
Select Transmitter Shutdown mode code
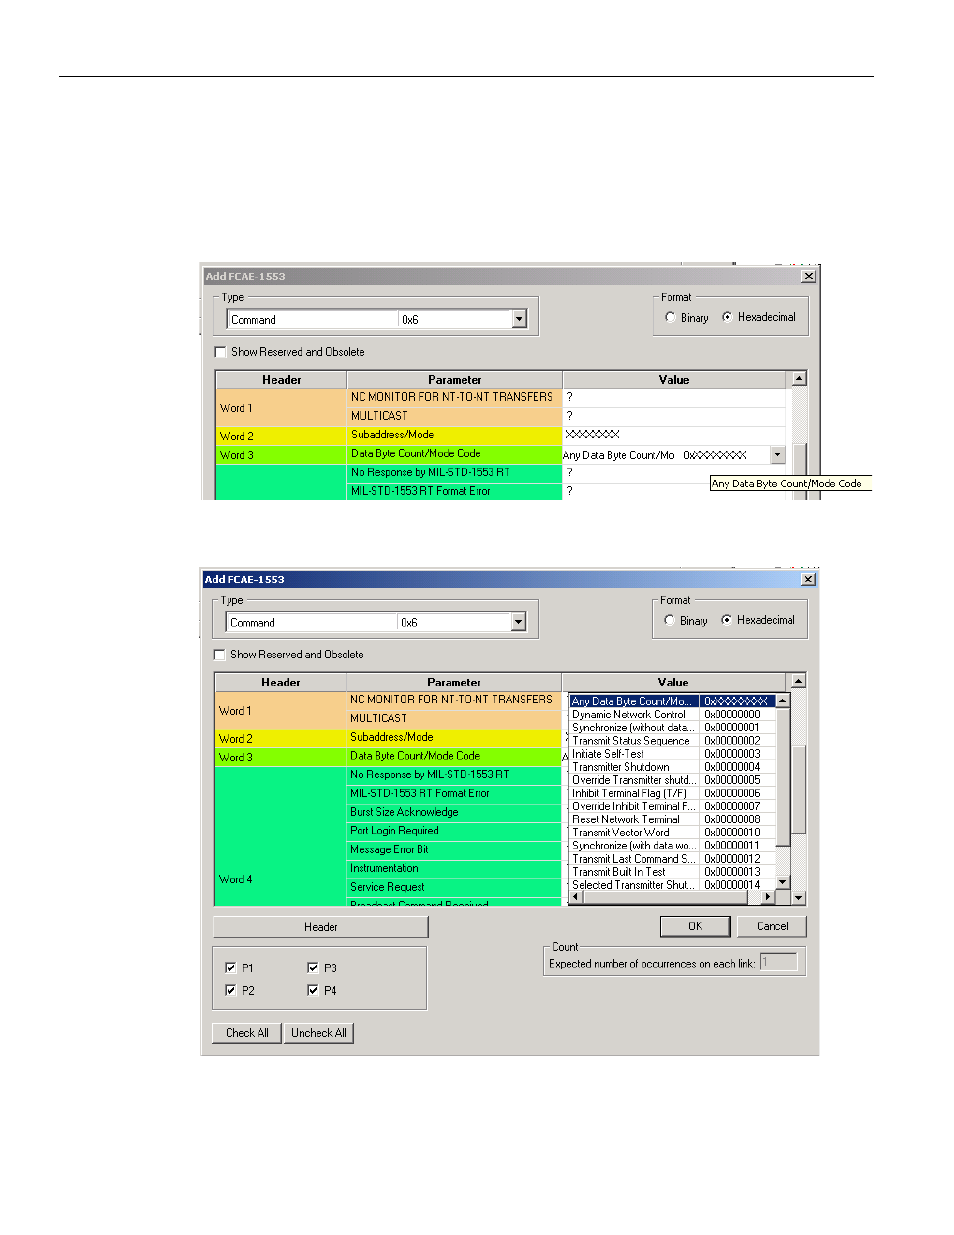point(671,767)
